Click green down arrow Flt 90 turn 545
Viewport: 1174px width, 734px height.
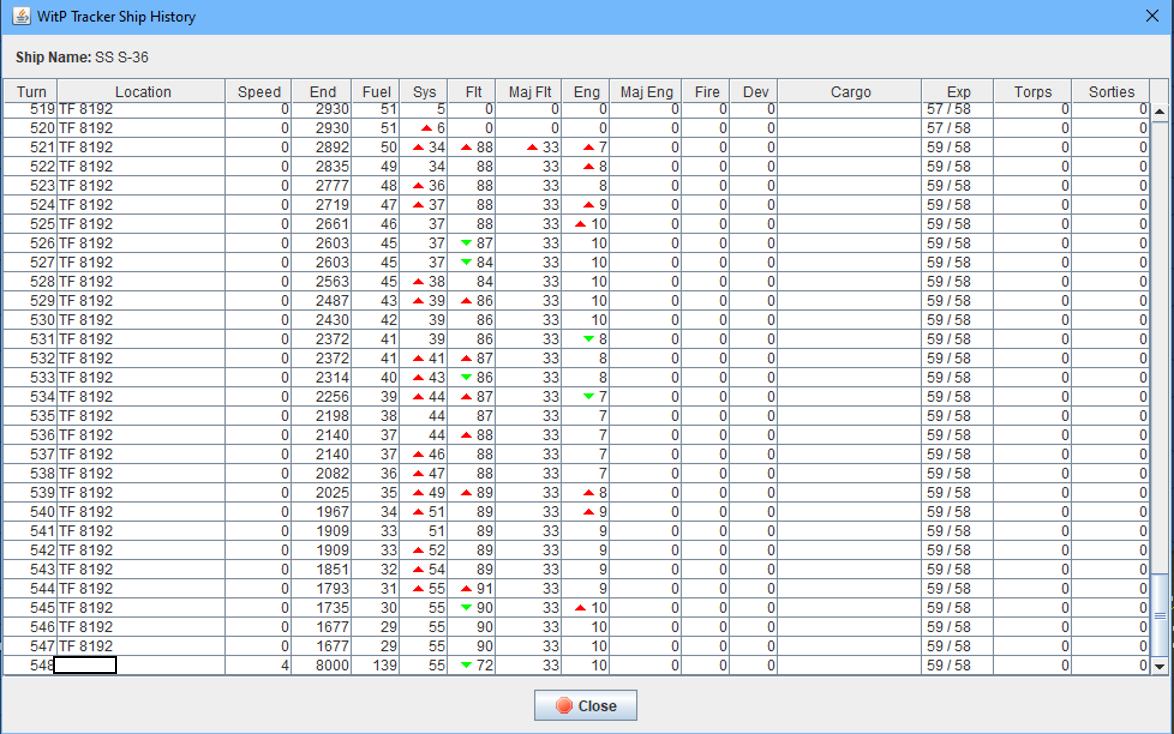466,607
